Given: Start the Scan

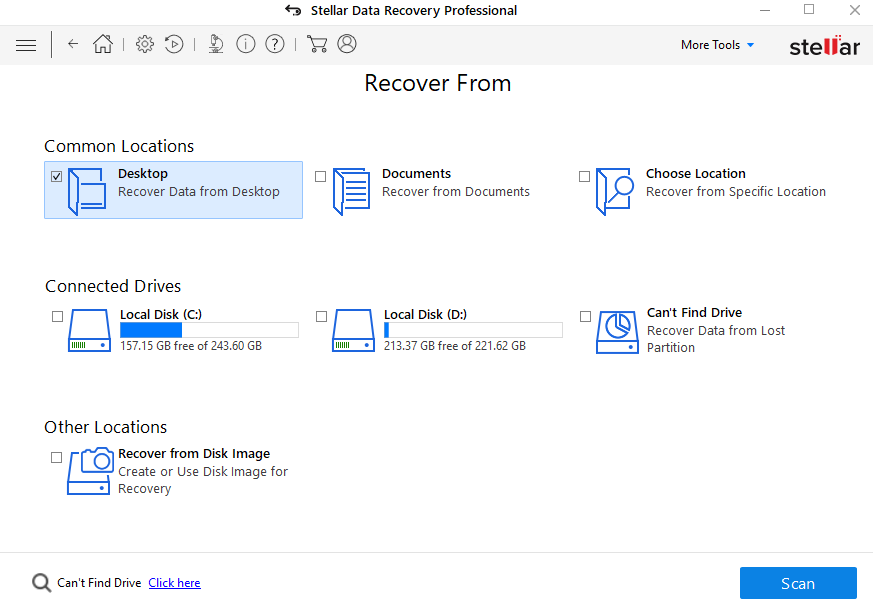Looking at the screenshot, I should pos(798,583).
